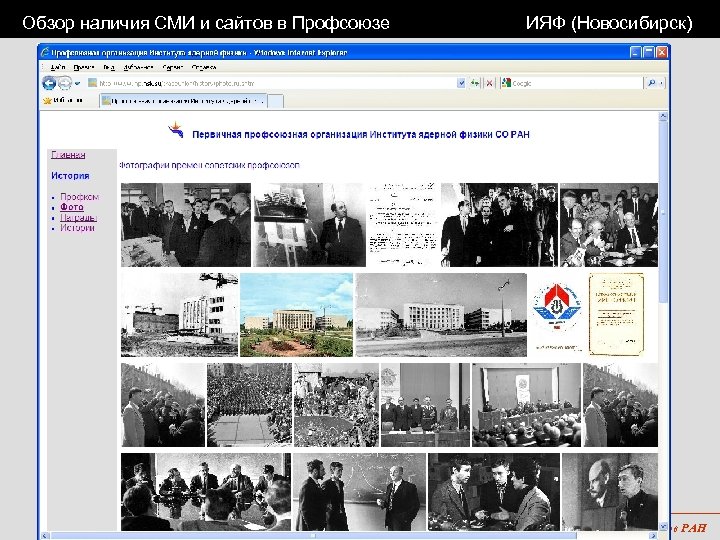Open the color photo of institute building
Image resolution: width=720 pixels, height=540 pixels.
[297, 315]
